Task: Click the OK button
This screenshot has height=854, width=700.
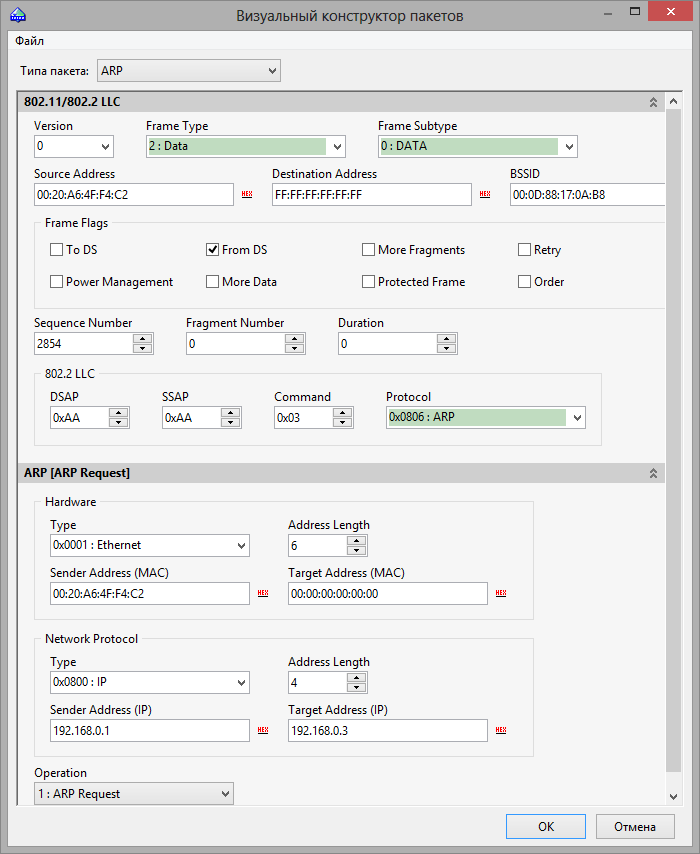Action: (546, 827)
